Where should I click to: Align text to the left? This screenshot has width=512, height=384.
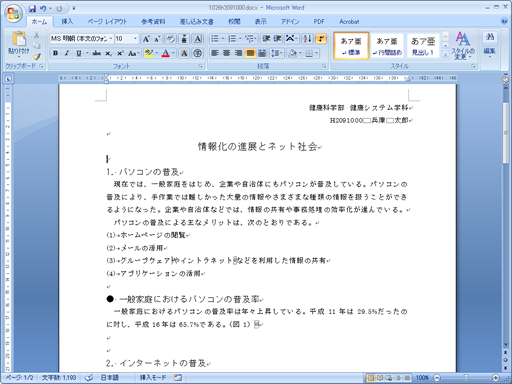point(215,53)
